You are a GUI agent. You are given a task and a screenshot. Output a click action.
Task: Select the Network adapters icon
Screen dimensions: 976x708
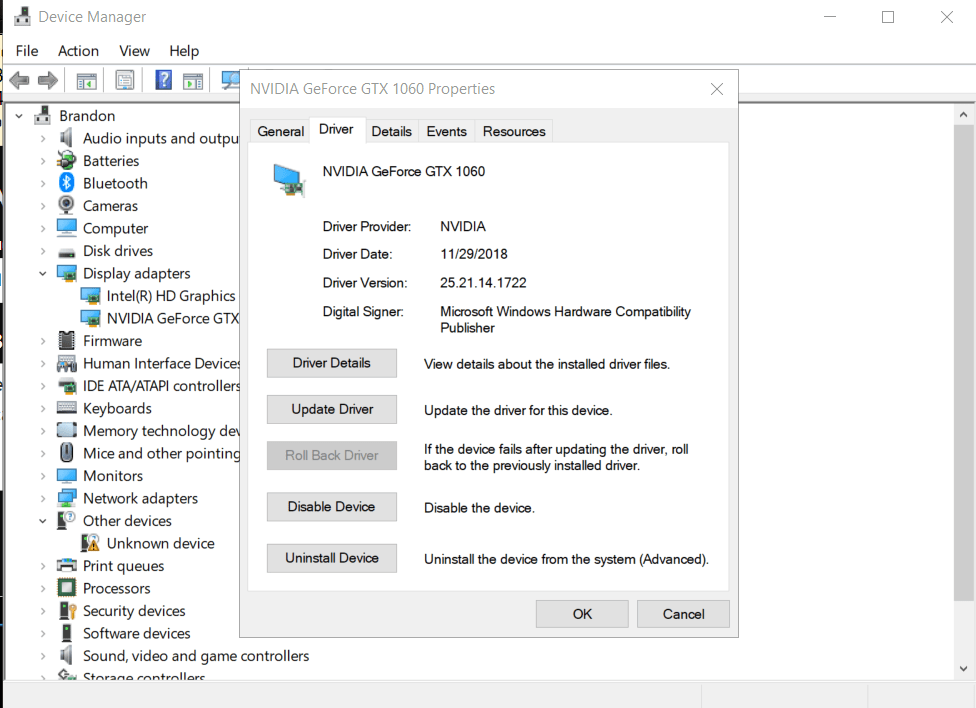(67, 498)
